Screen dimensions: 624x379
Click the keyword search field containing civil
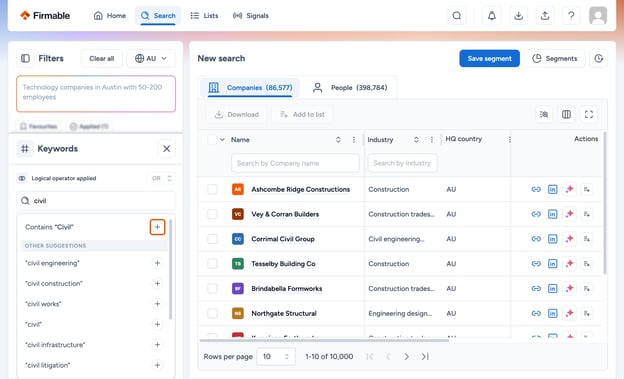coord(96,201)
